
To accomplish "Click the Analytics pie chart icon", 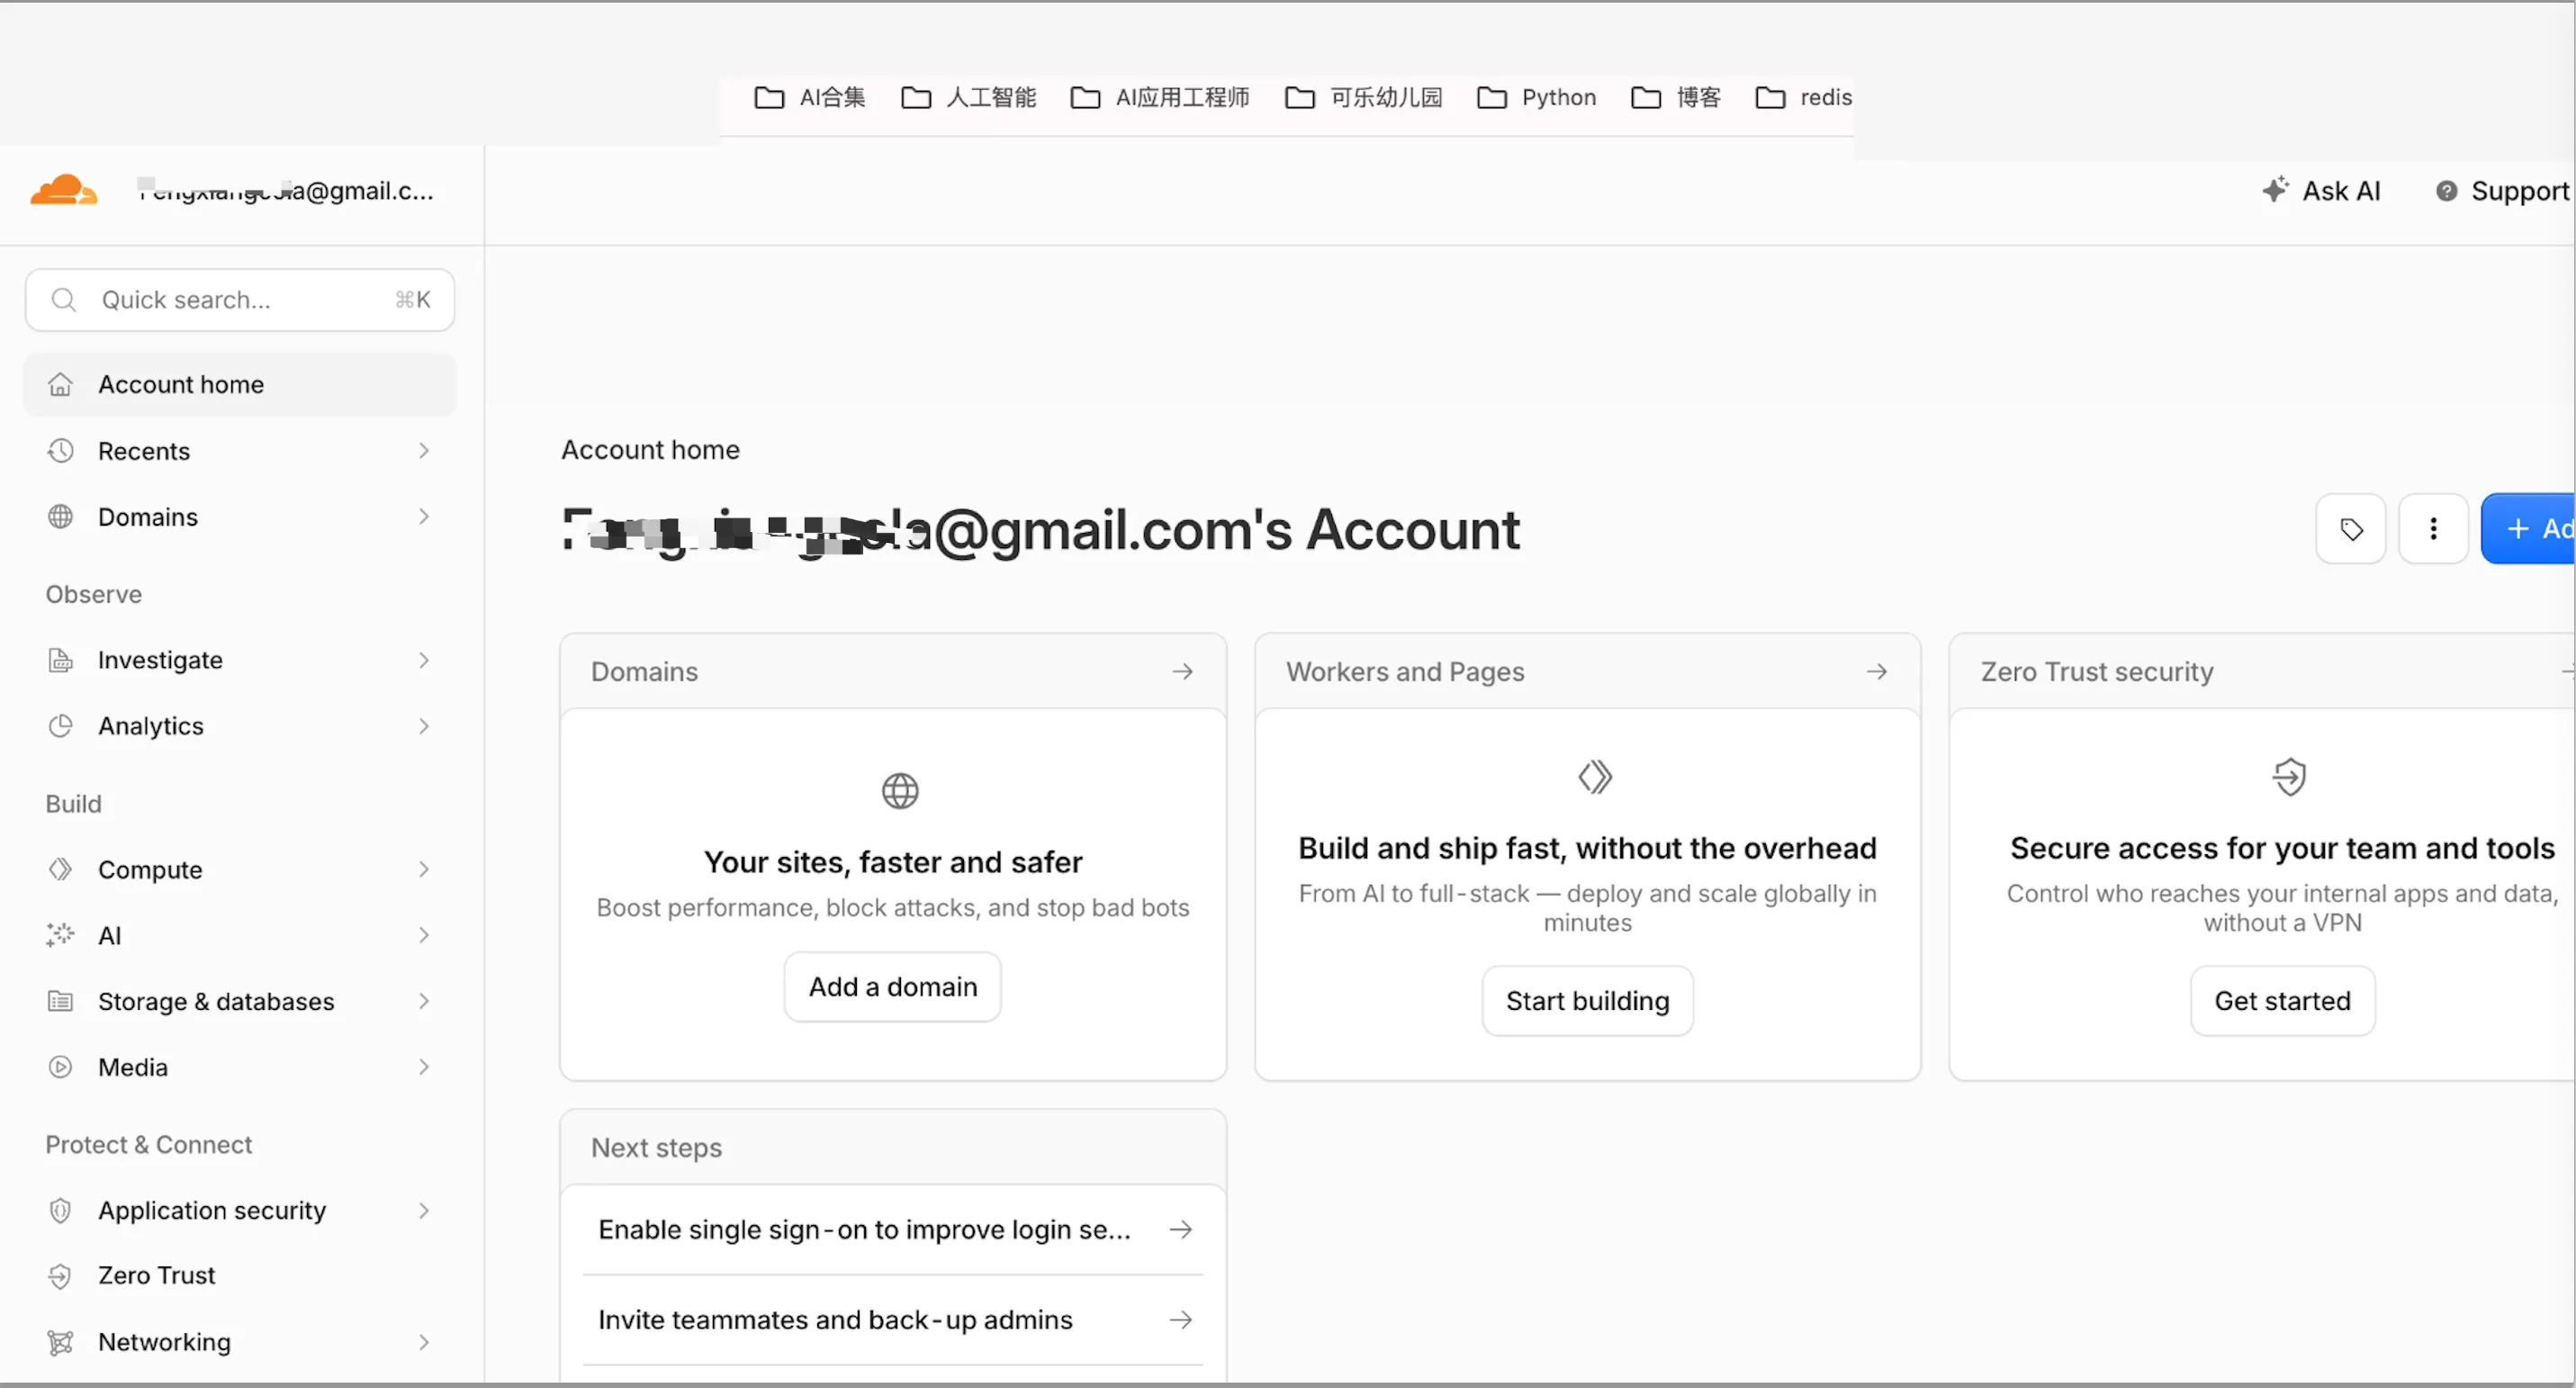I will pyautogui.click(x=61, y=726).
